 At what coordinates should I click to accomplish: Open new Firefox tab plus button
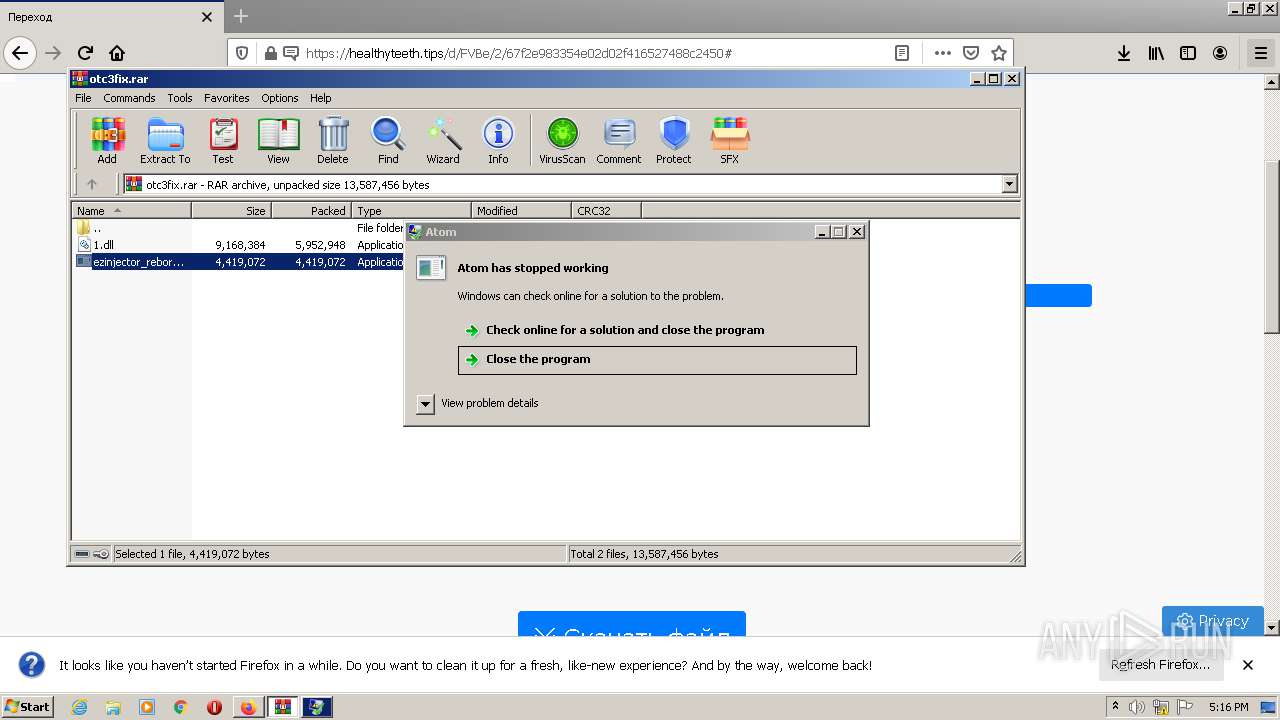point(240,17)
